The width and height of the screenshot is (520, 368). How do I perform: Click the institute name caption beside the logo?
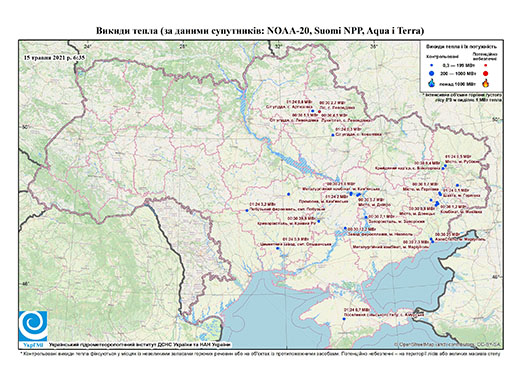[x=140, y=345]
